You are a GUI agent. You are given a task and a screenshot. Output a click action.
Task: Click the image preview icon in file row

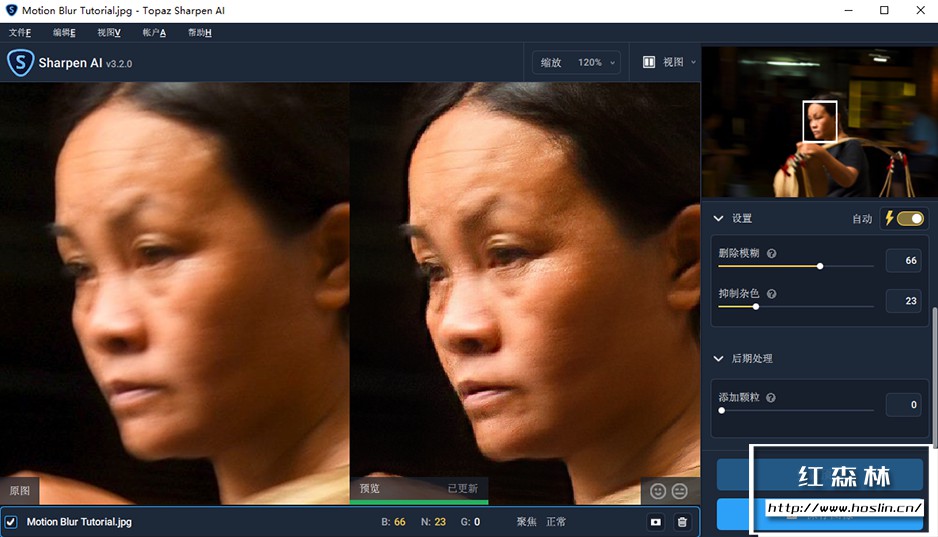pos(656,522)
